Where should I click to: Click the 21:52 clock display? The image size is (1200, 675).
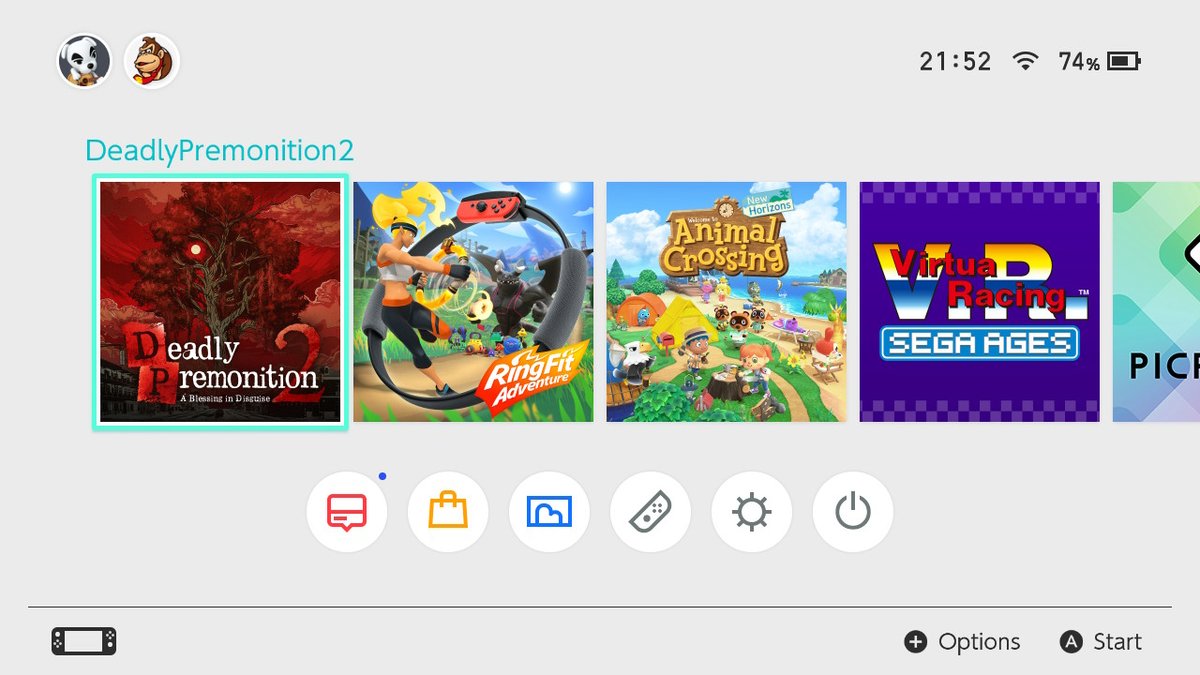click(955, 62)
